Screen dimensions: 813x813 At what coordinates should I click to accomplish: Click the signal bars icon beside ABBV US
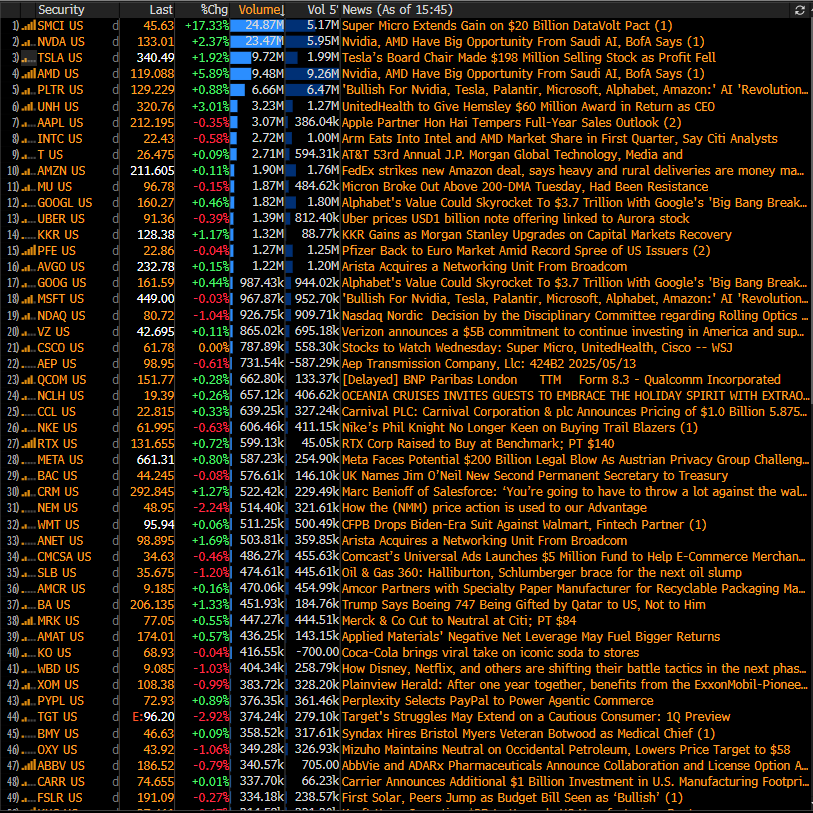point(29,766)
